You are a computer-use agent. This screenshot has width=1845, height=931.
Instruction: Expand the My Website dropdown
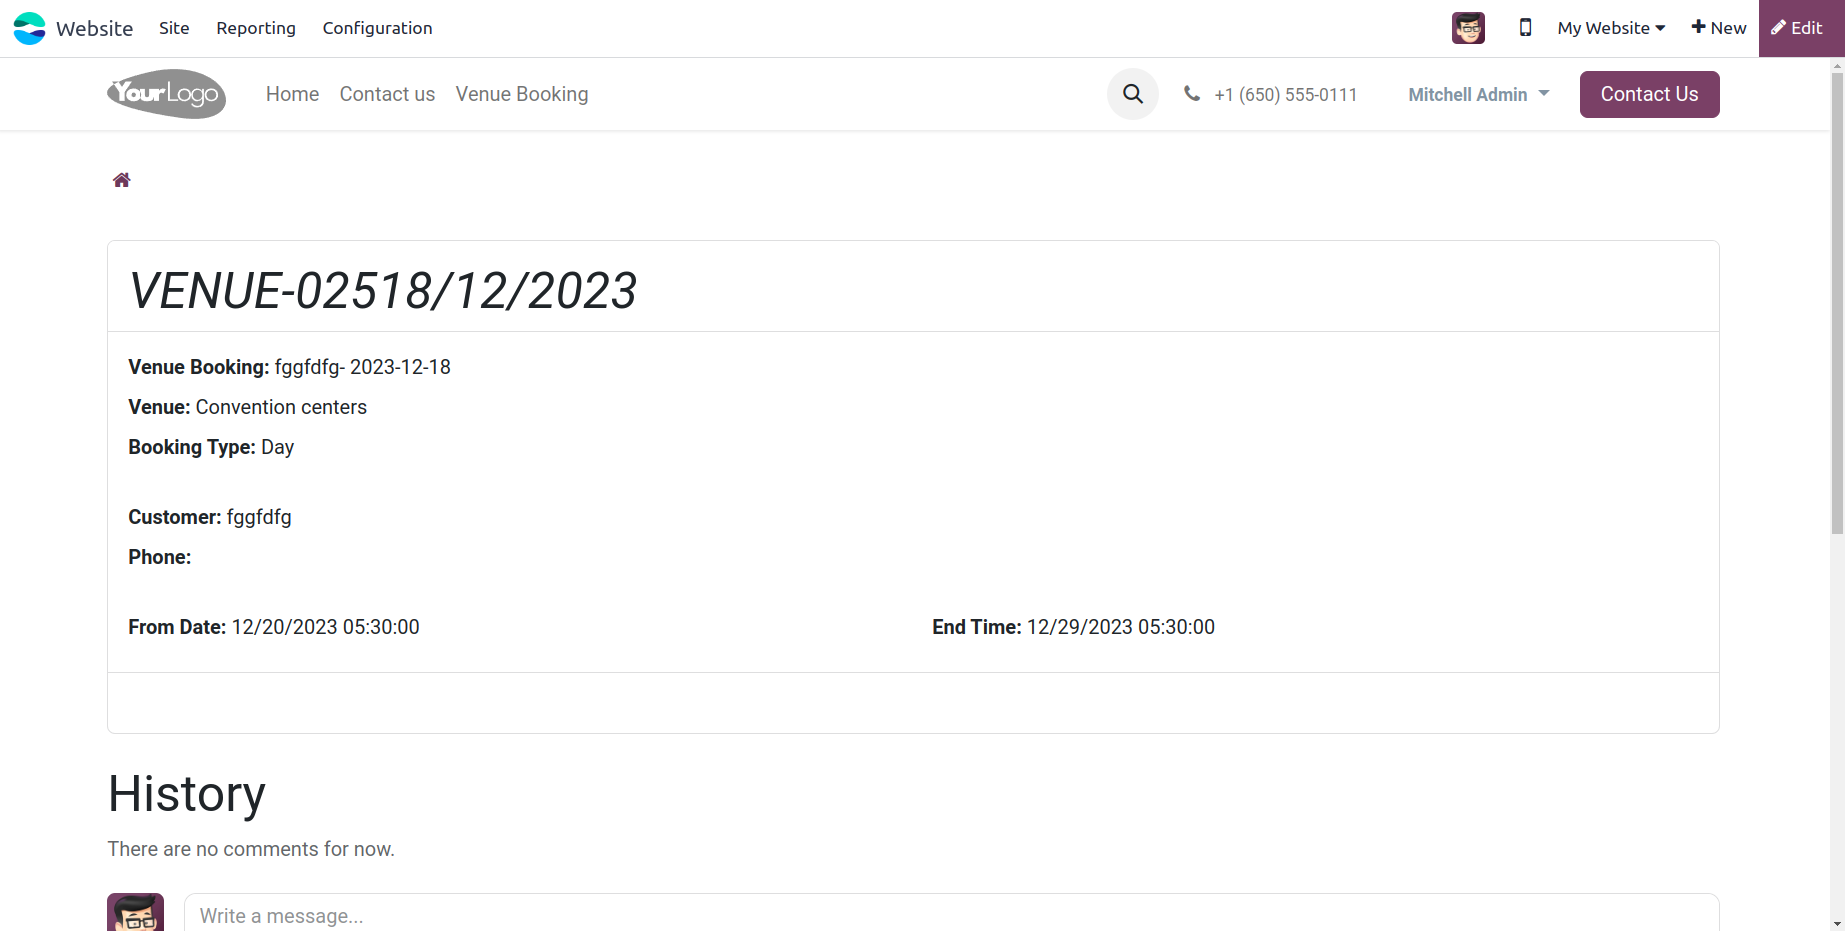pos(1611,28)
